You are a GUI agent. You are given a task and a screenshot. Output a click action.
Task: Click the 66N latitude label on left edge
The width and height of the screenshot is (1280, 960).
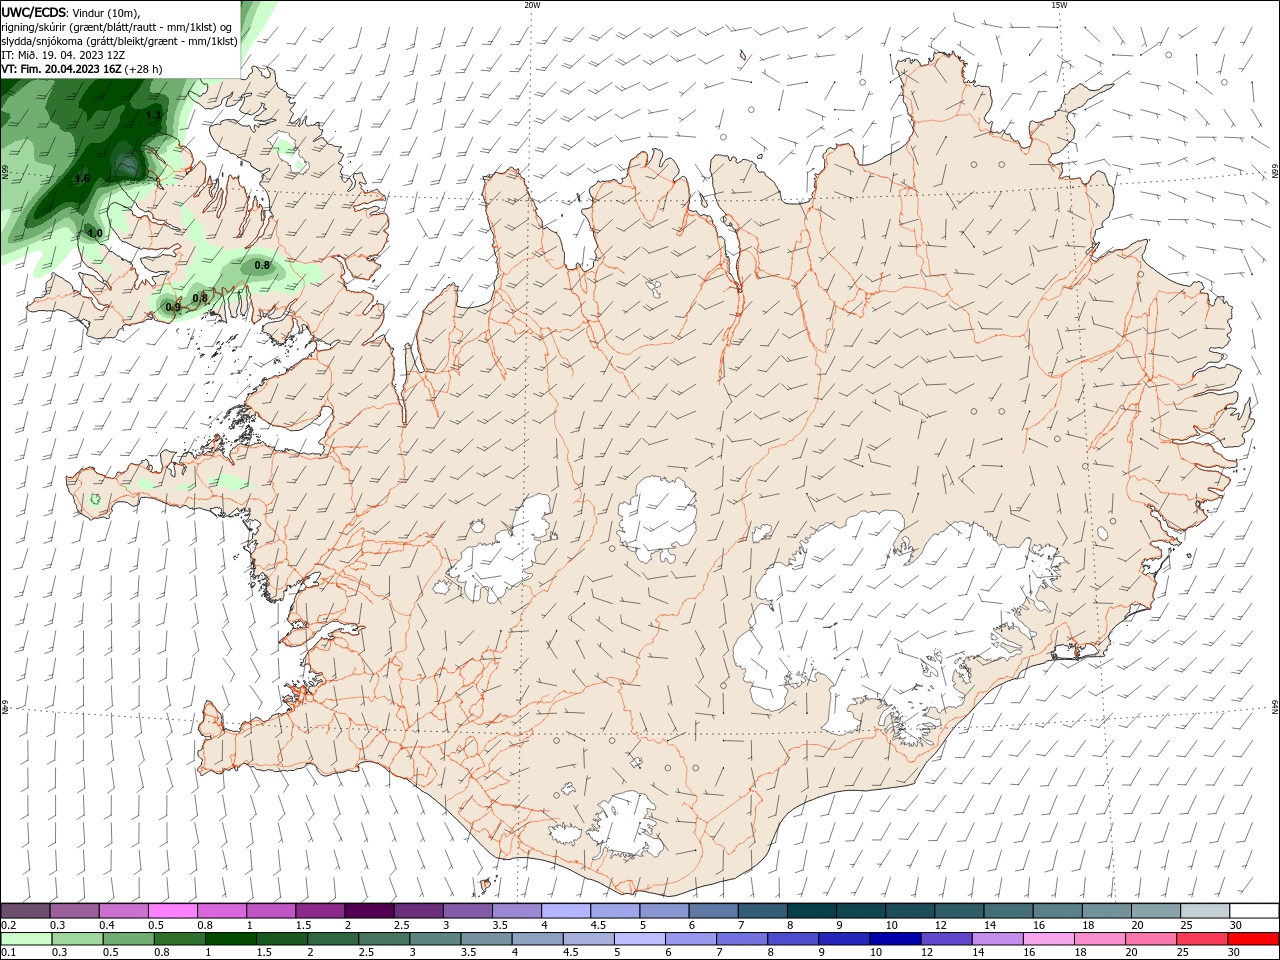[5, 172]
